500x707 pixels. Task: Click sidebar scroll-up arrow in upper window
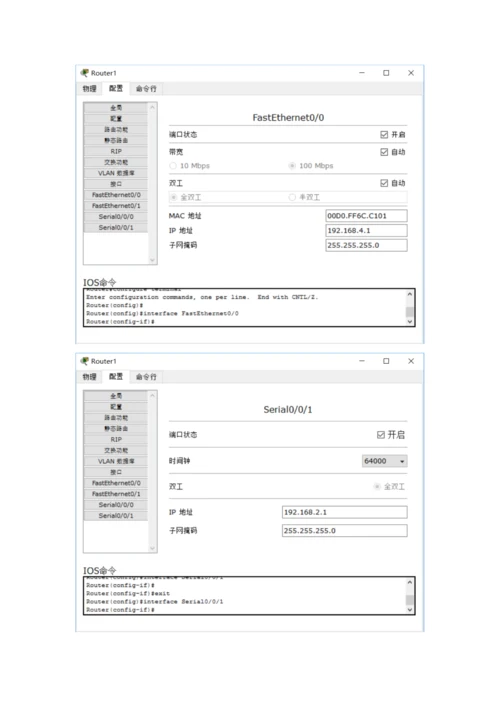152,107
